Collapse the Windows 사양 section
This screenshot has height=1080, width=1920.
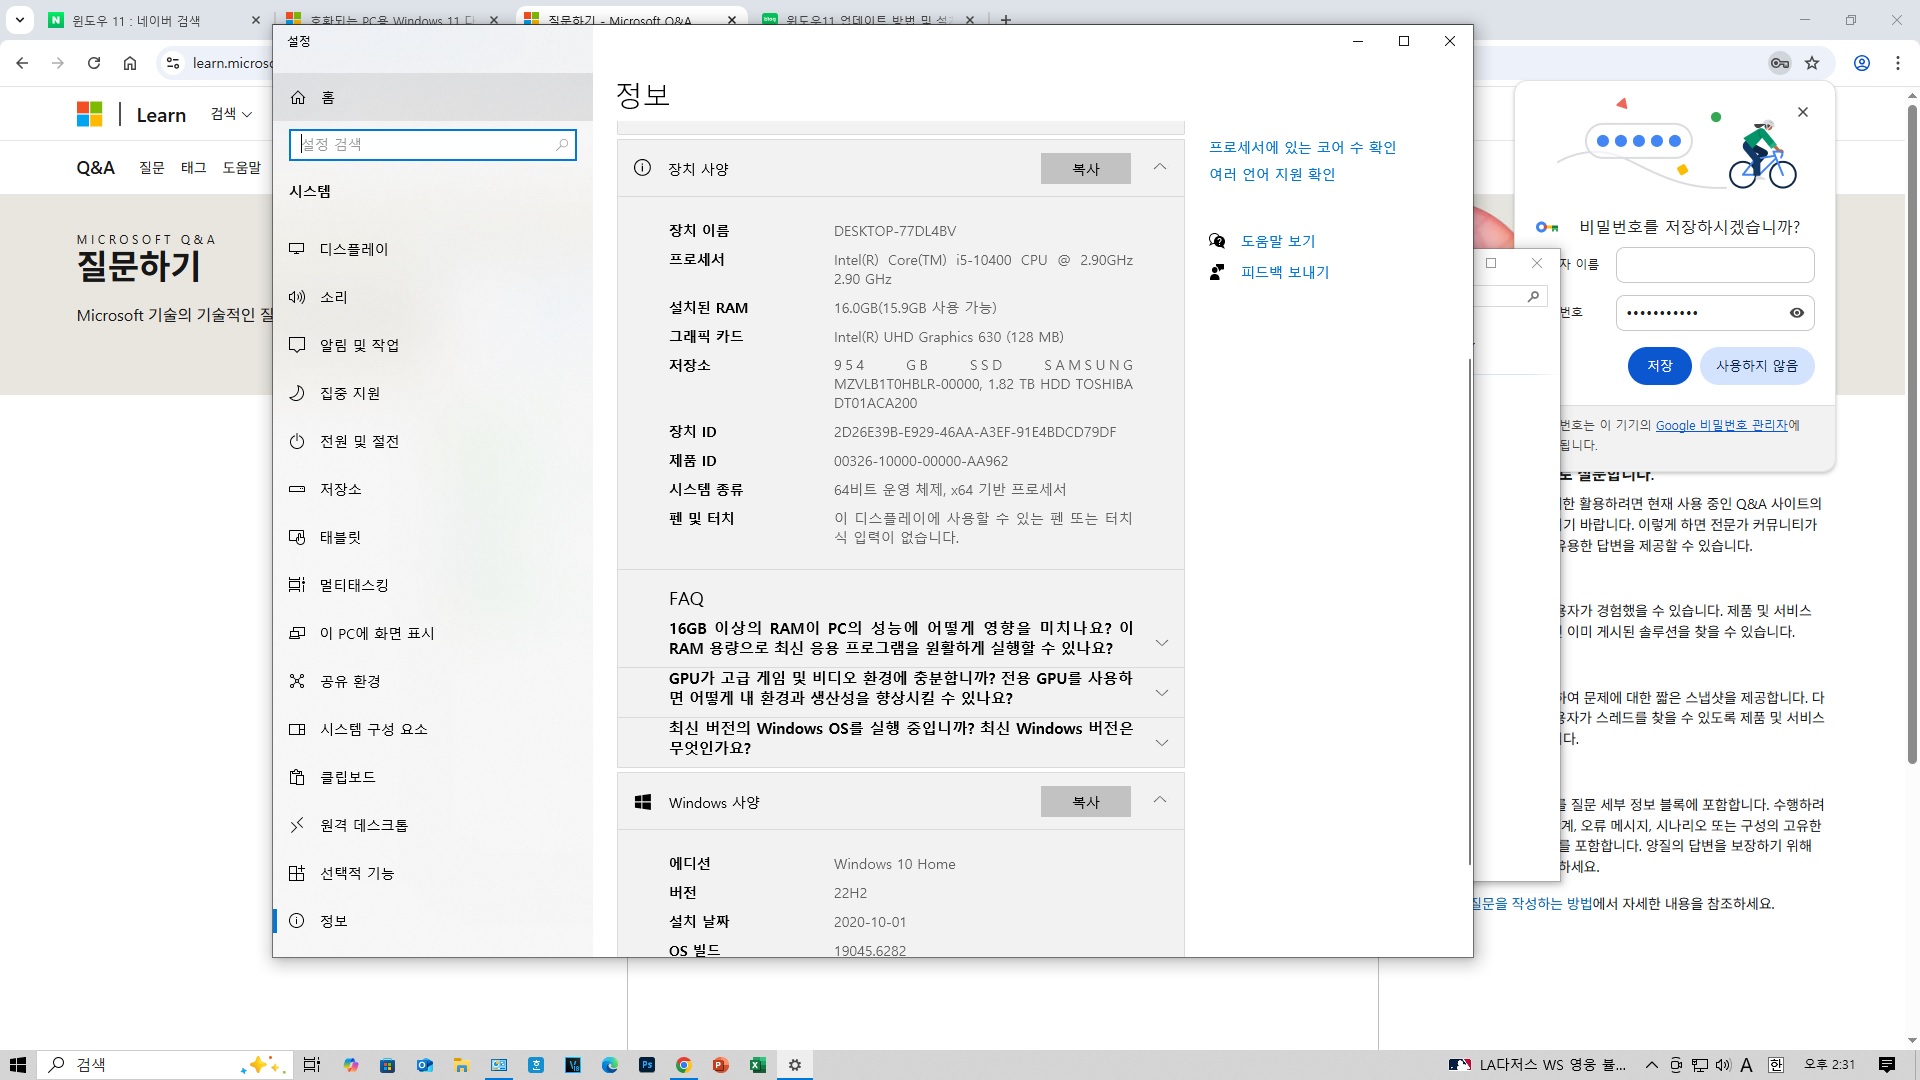coord(1160,801)
